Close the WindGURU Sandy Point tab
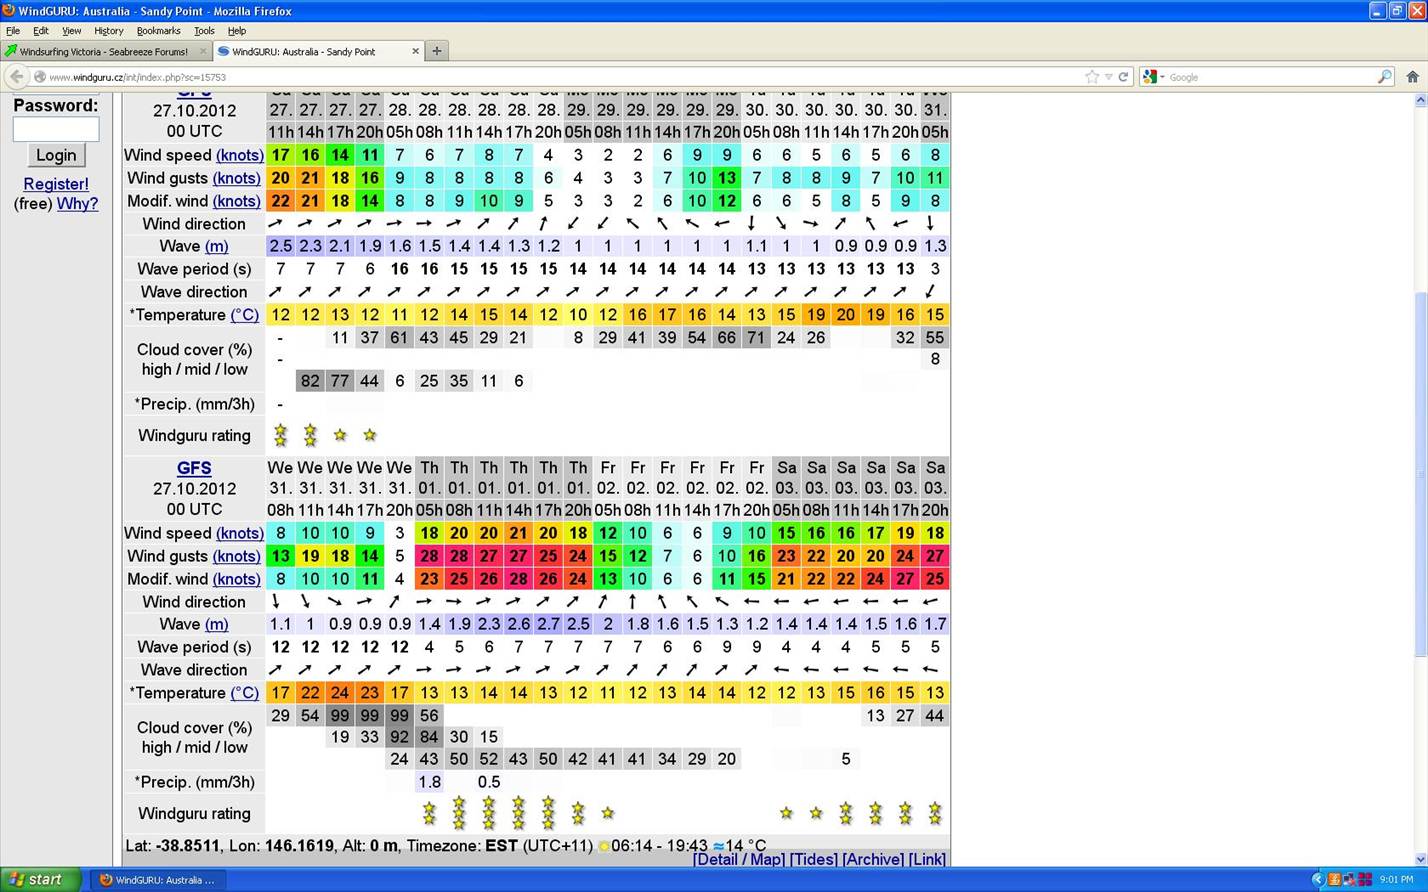Image resolution: width=1428 pixels, height=892 pixels. click(x=415, y=51)
